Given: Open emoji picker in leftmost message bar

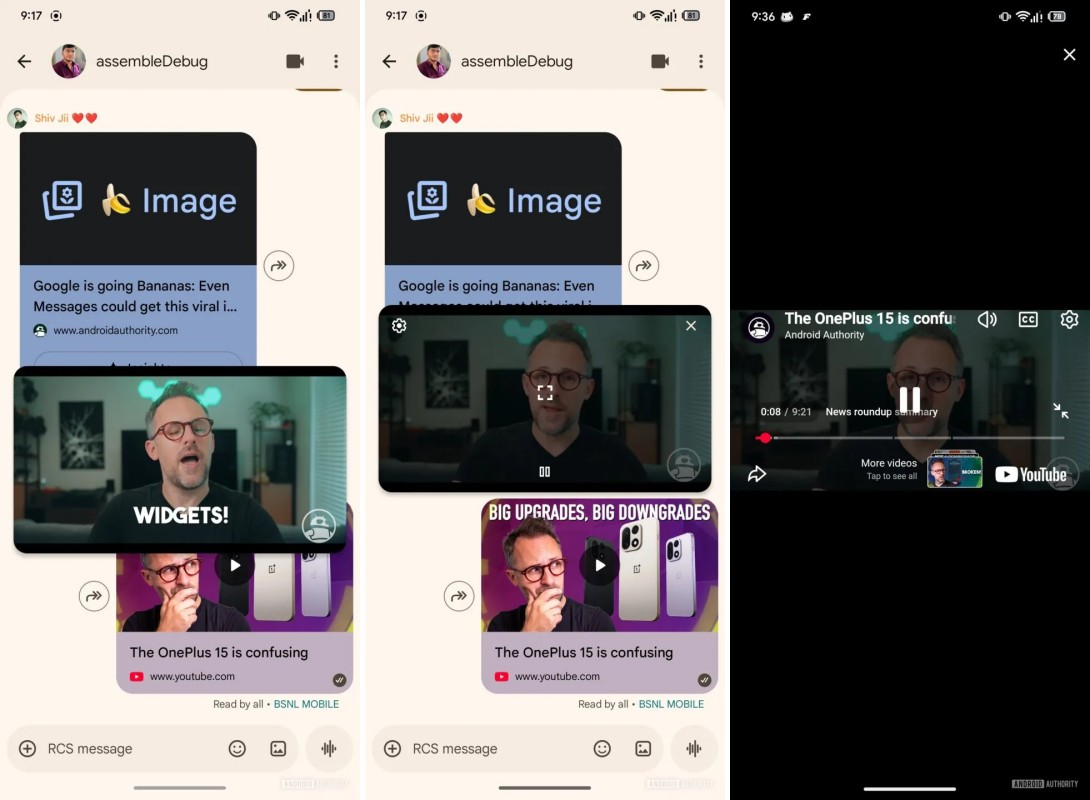Looking at the screenshot, I should pos(237,749).
